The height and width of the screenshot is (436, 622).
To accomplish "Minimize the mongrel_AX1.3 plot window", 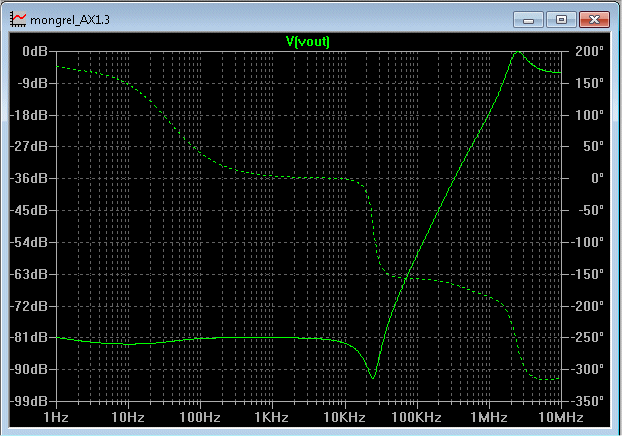I will (528, 19).
